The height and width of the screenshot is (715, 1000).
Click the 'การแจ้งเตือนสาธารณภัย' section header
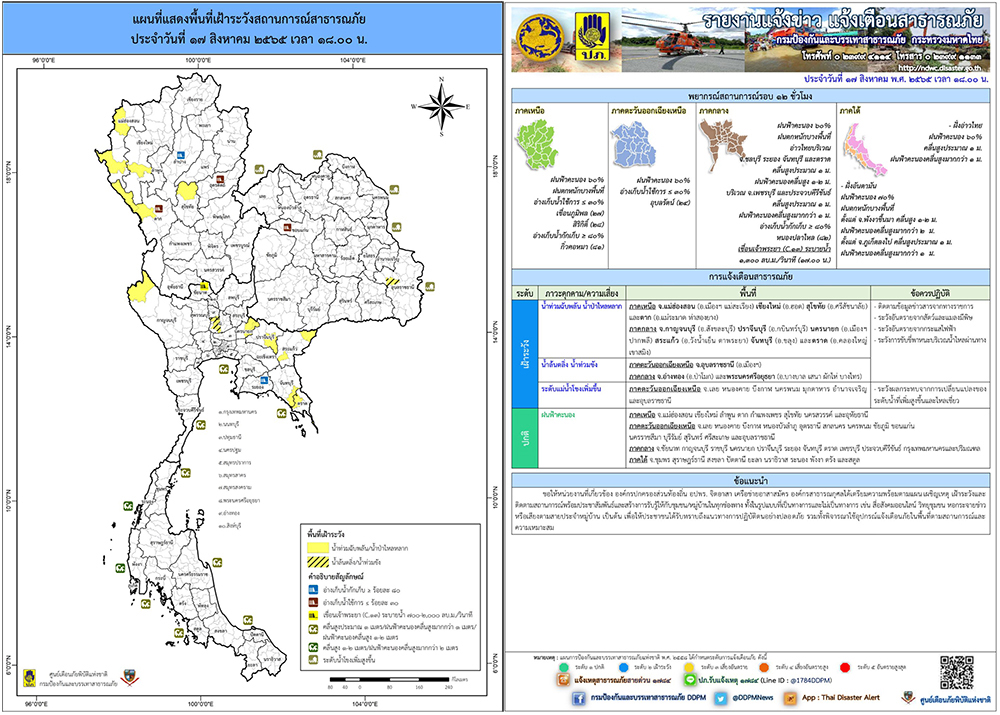pyautogui.click(x=750, y=277)
